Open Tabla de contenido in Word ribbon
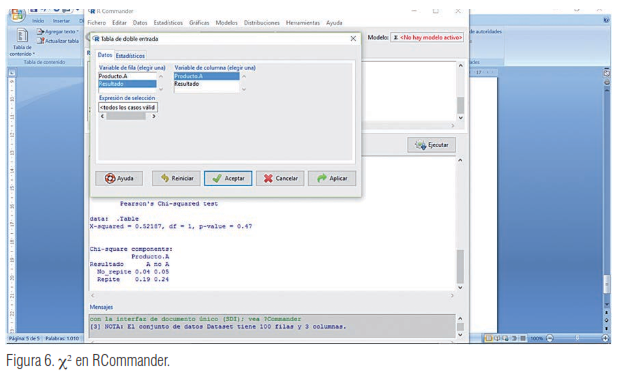 (22, 42)
